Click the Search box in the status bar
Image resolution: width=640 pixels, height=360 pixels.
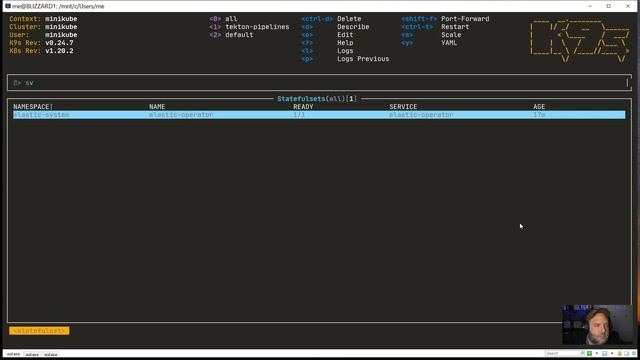click(x=564, y=353)
